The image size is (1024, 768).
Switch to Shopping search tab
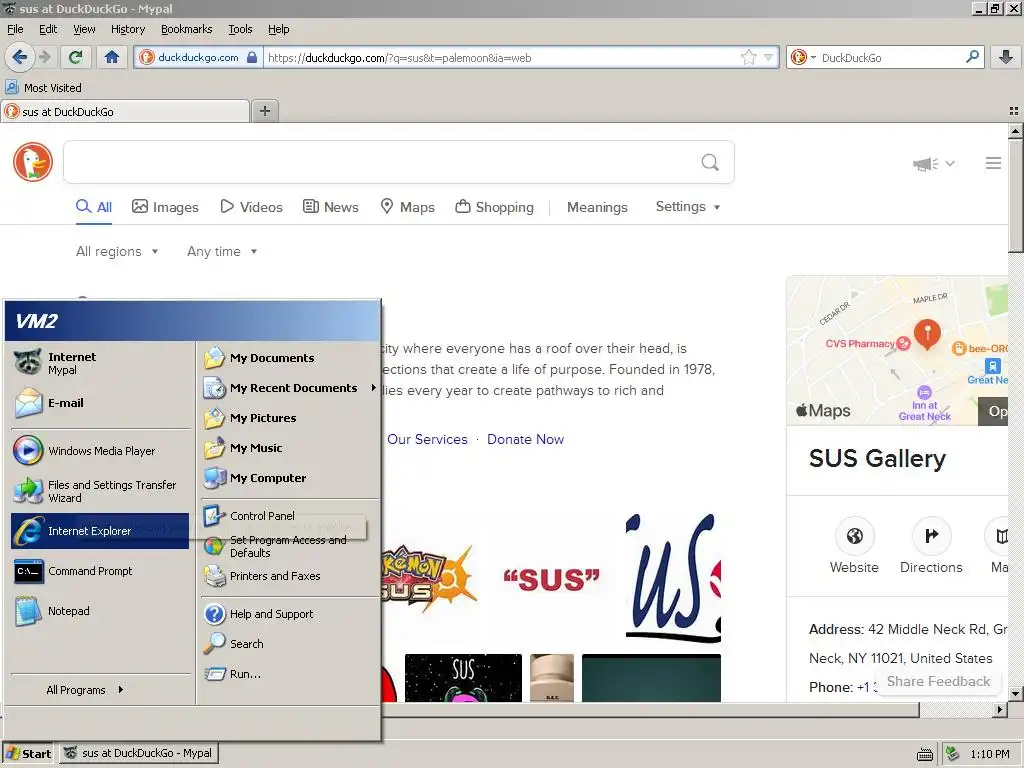pos(494,207)
